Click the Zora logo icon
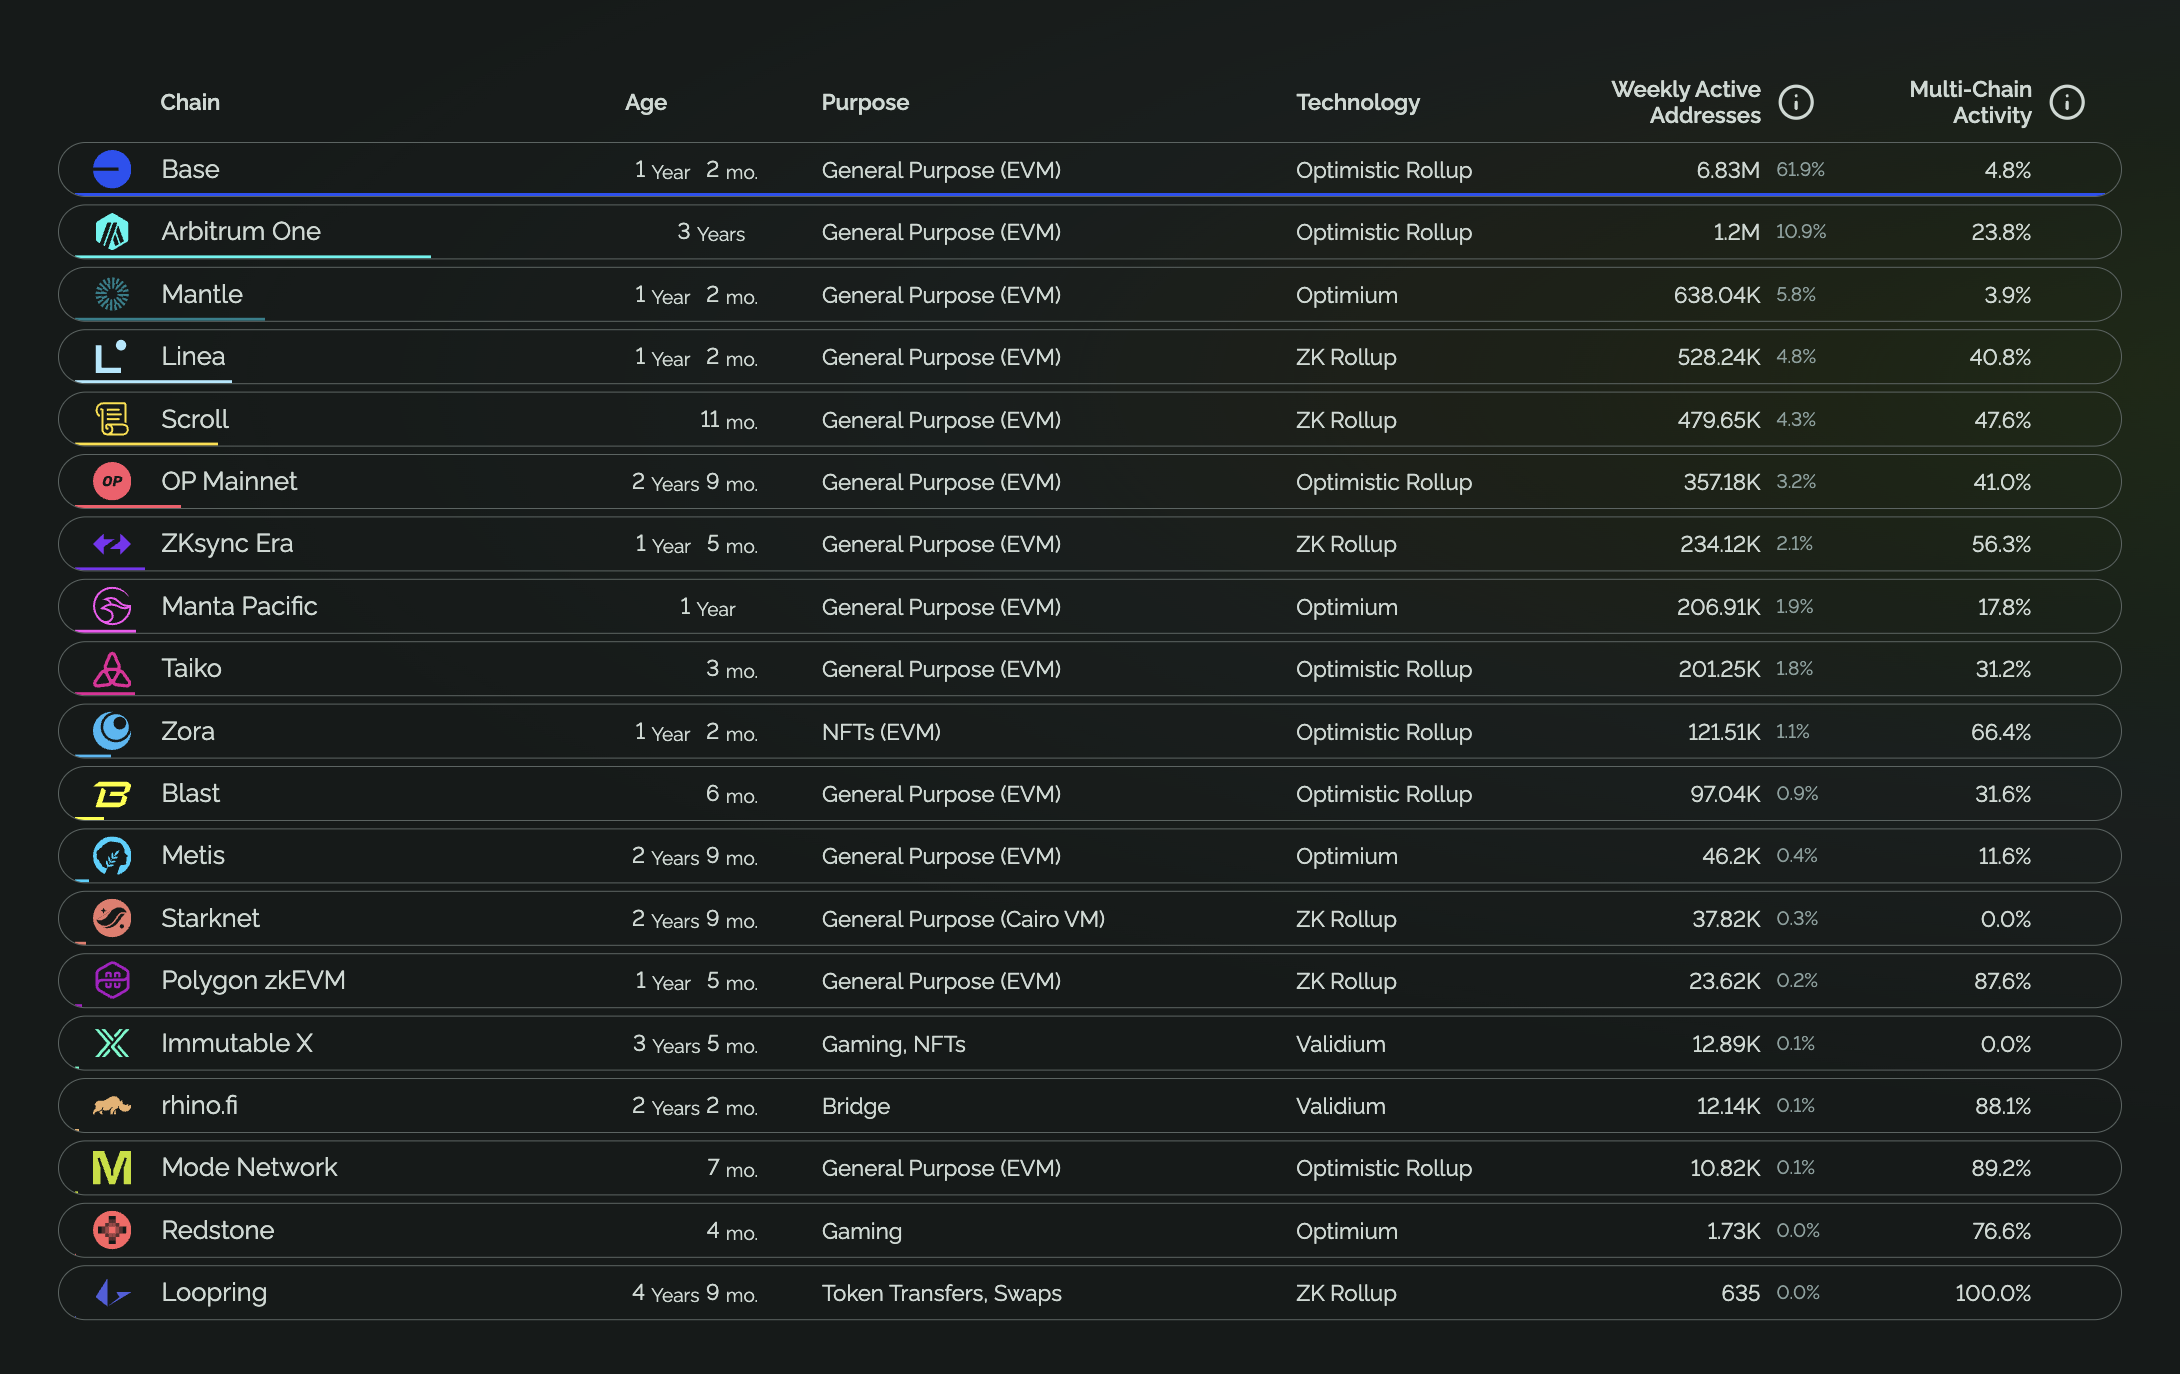 [x=112, y=731]
